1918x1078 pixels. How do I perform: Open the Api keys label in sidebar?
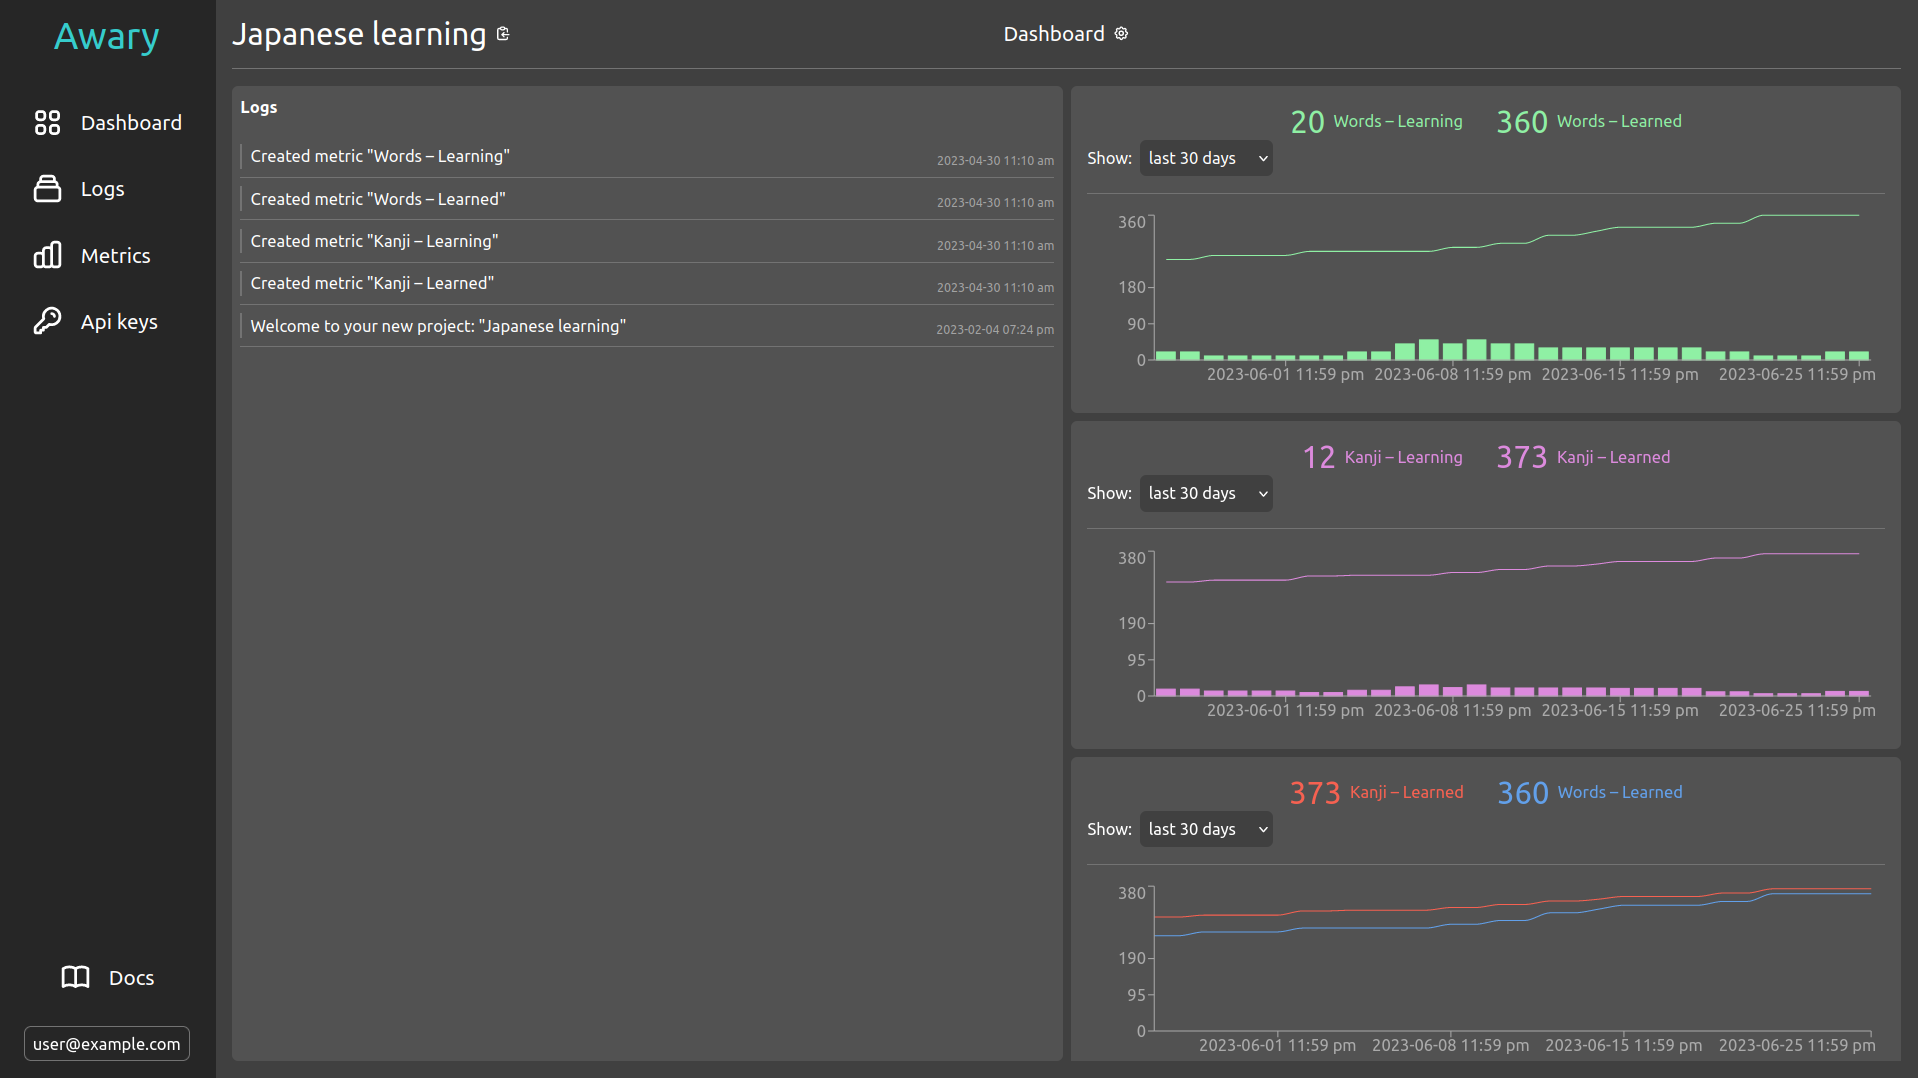(119, 322)
